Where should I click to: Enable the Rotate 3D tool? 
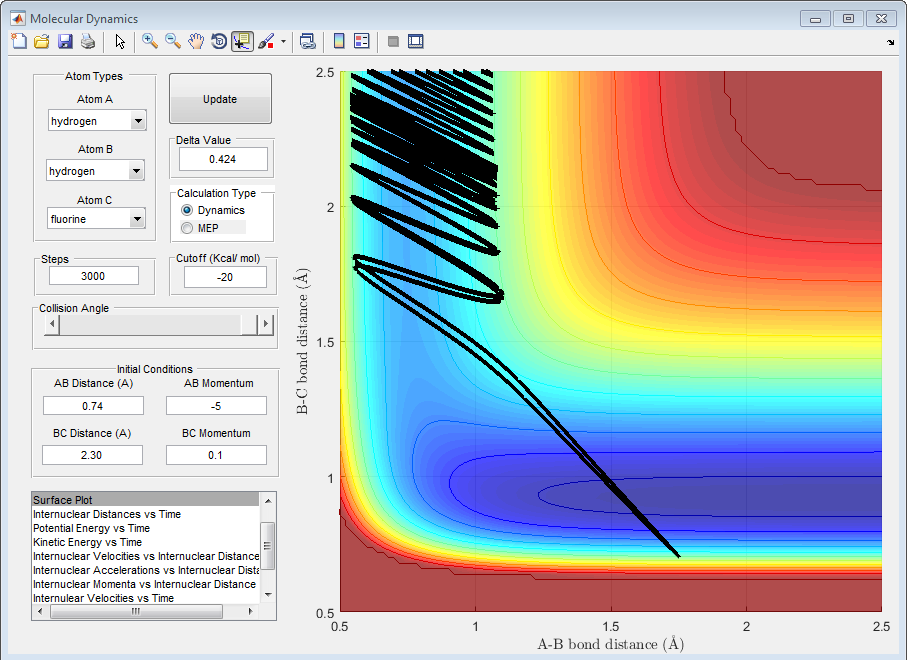coord(219,41)
